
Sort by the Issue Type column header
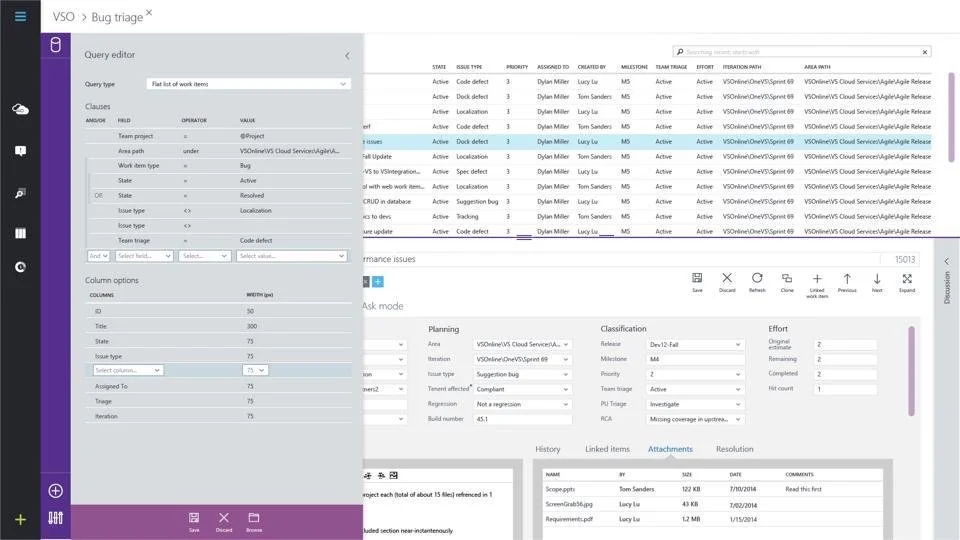(469, 67)
